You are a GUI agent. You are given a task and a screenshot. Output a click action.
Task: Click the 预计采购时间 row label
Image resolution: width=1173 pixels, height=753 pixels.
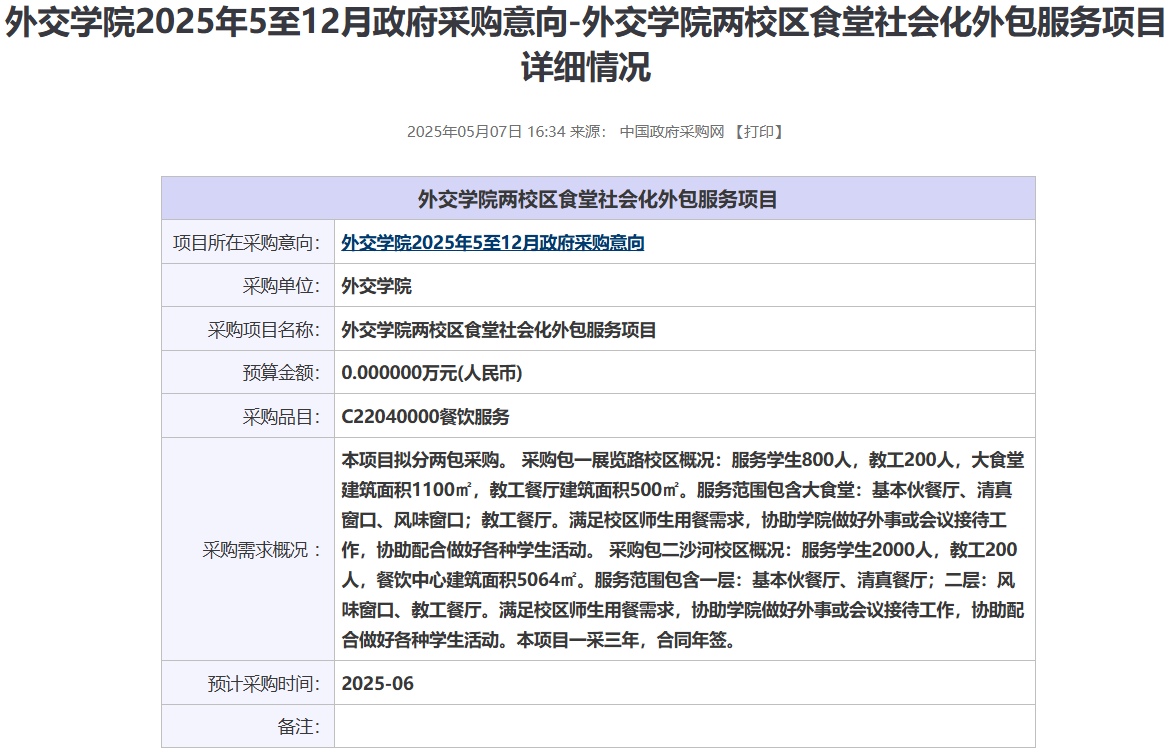point(263,684)
